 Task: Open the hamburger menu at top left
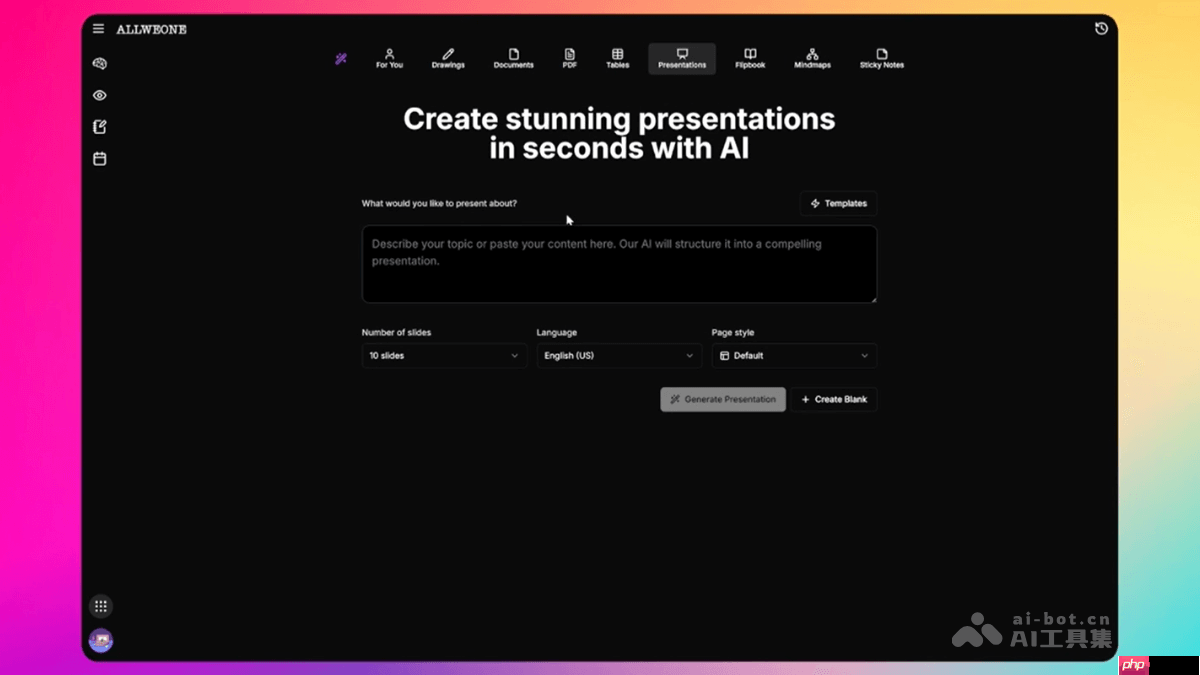(98, 29)
